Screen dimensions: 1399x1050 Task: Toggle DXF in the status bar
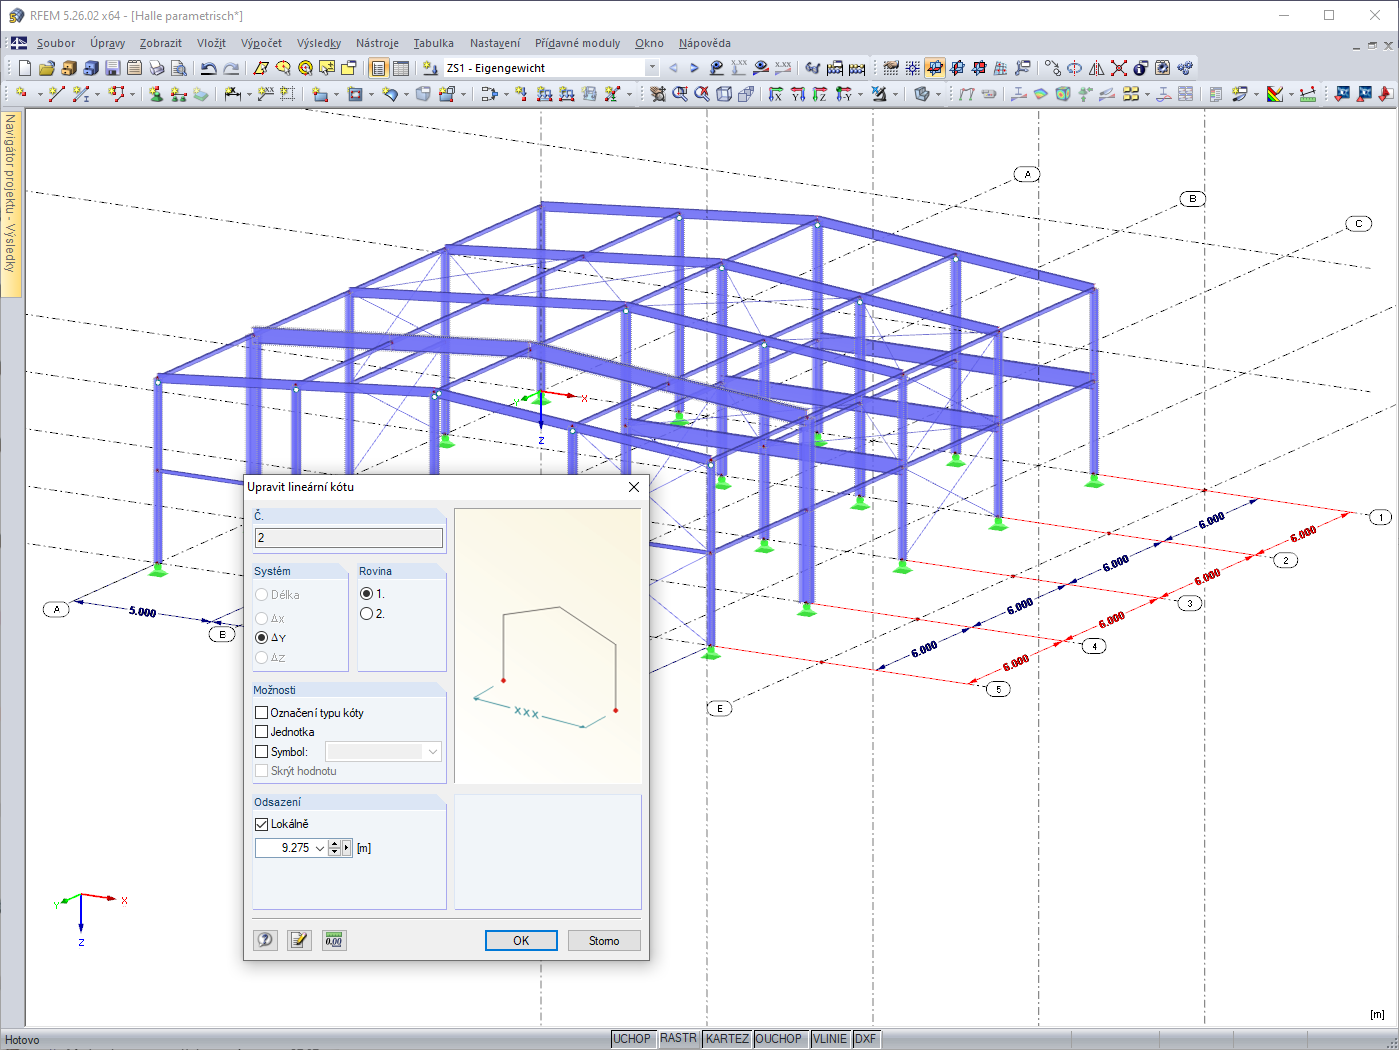pos(866,1039)
